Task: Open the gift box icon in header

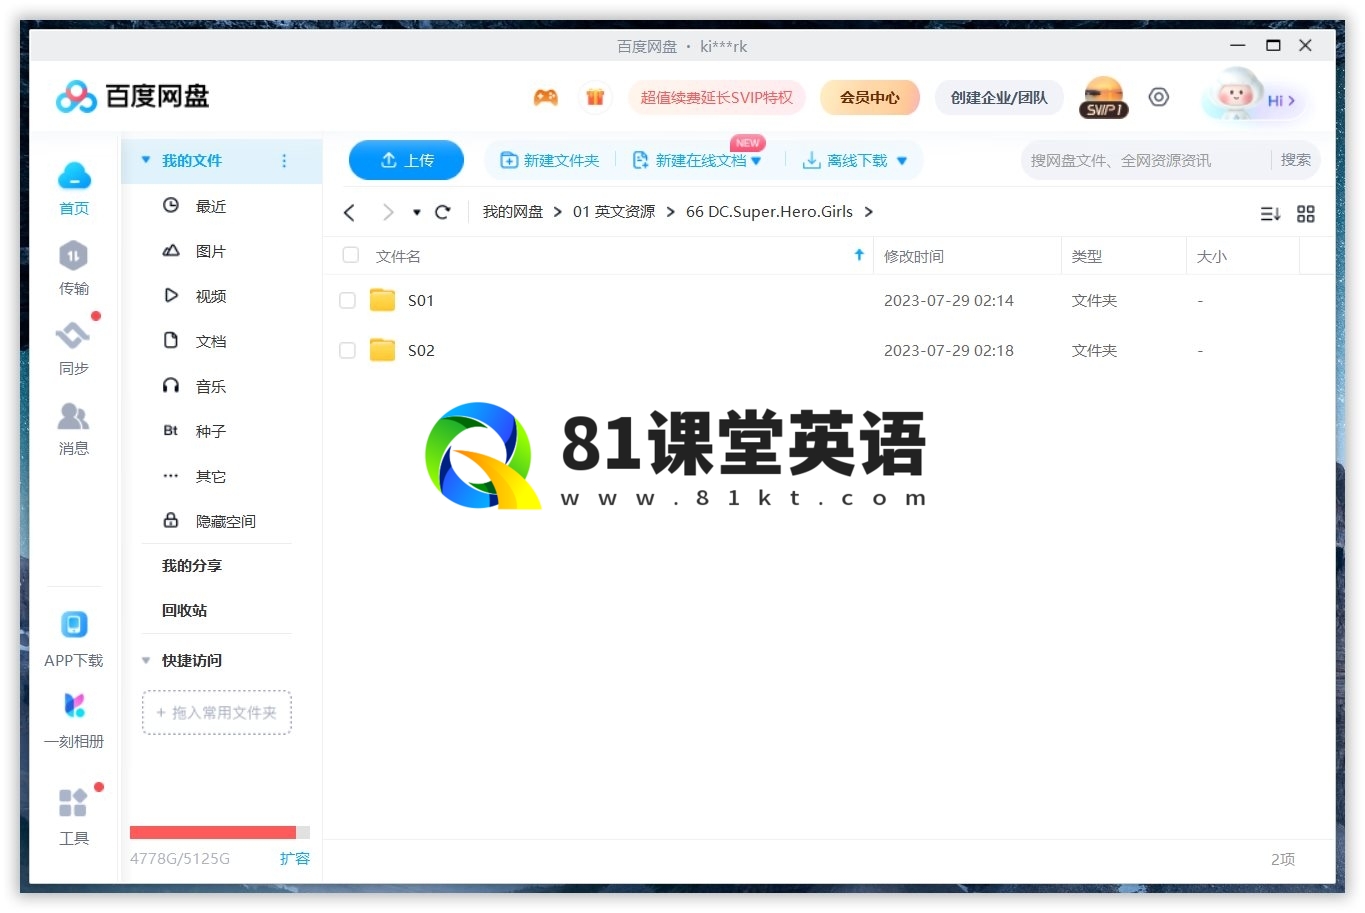Action: point(595,97)
